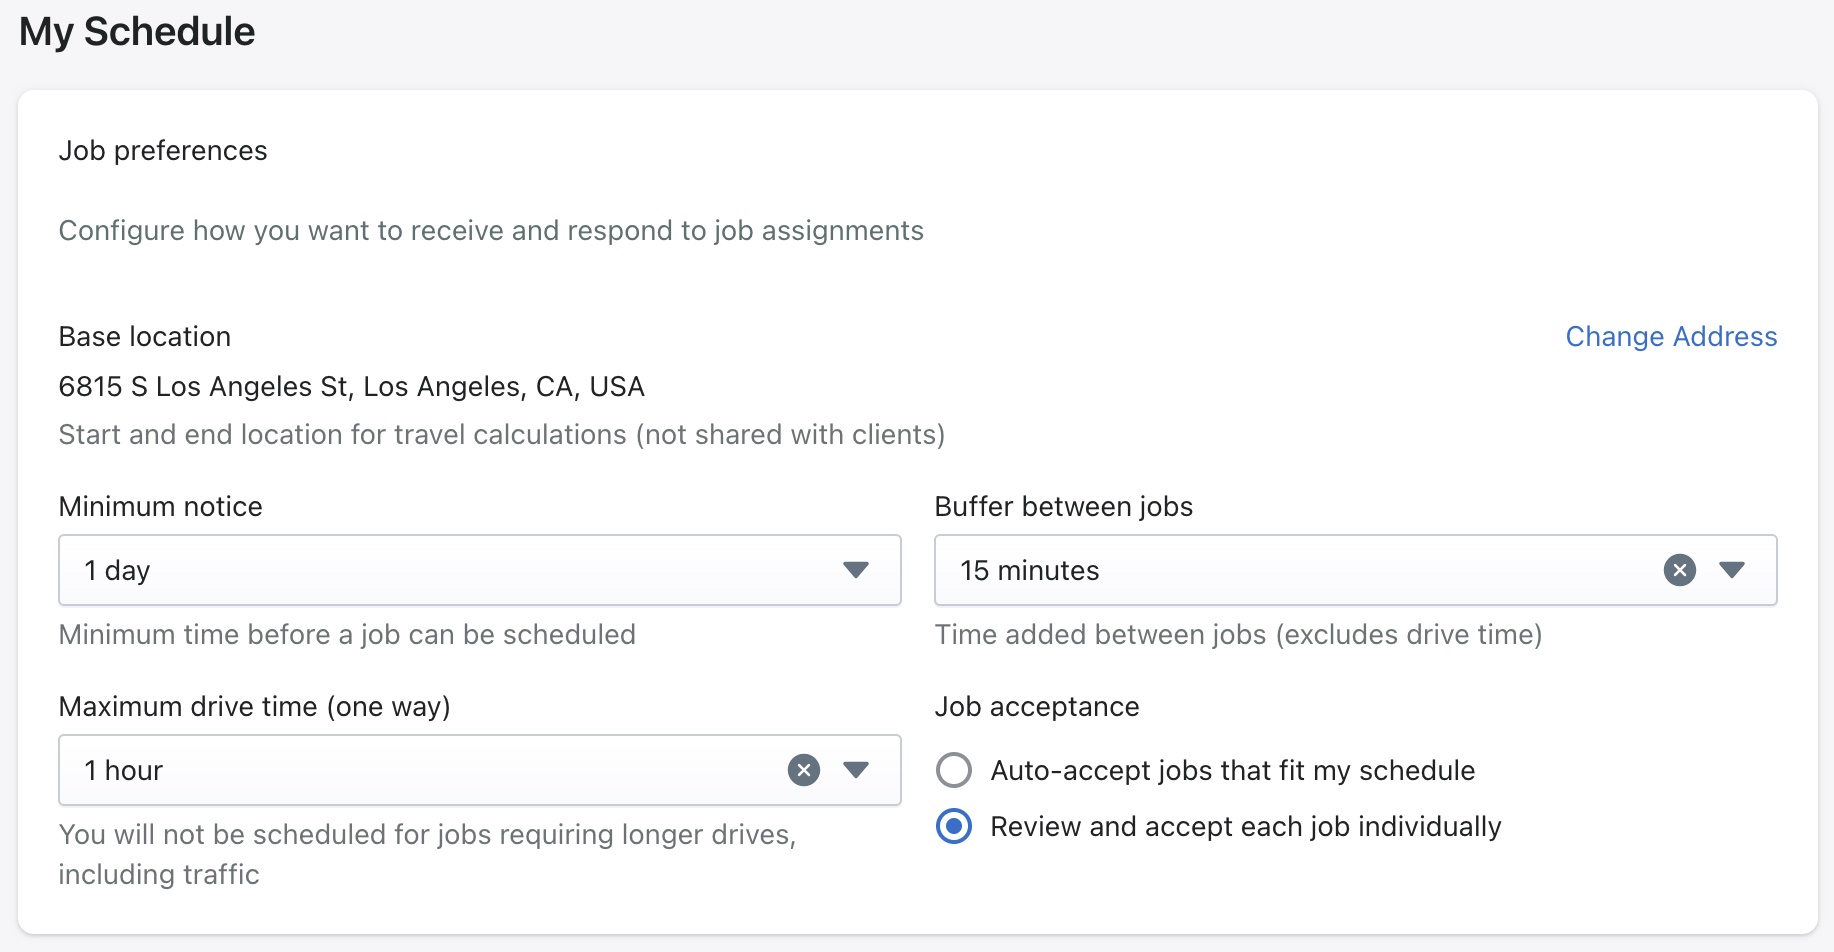The height and width of the screenshot is (952, 1834).
Task: Click the "Review and accept each job individually" text
Action: (x=1245, y=827)
